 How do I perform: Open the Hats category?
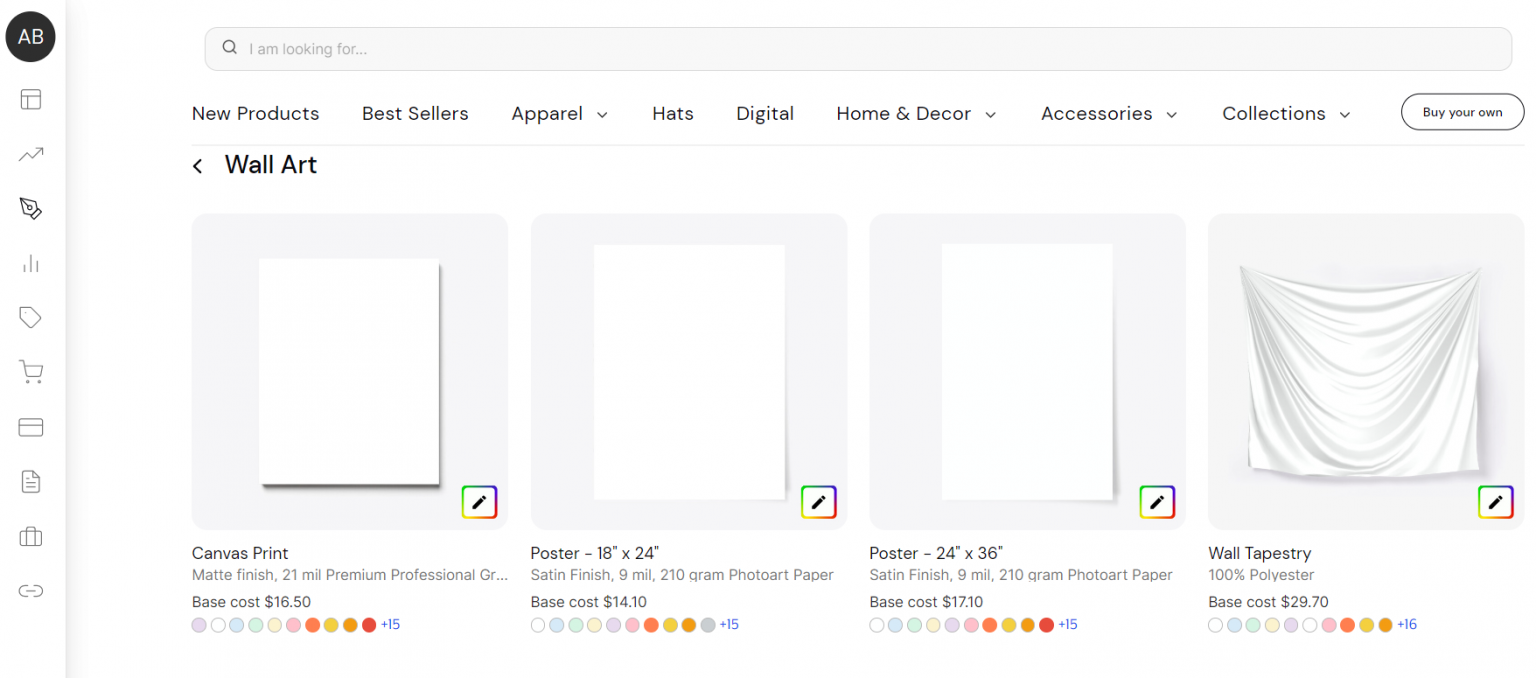672,113
